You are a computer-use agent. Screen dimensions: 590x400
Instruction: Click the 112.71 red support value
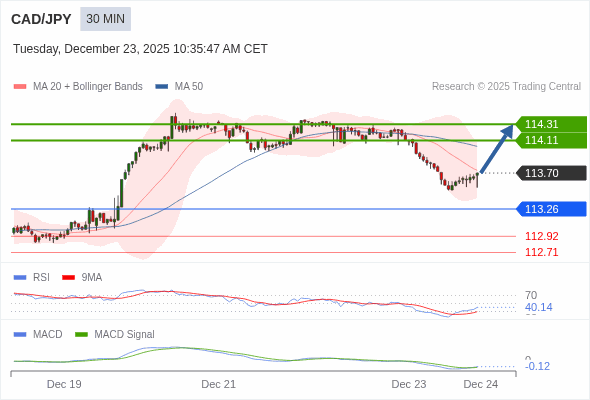(542, 252)
